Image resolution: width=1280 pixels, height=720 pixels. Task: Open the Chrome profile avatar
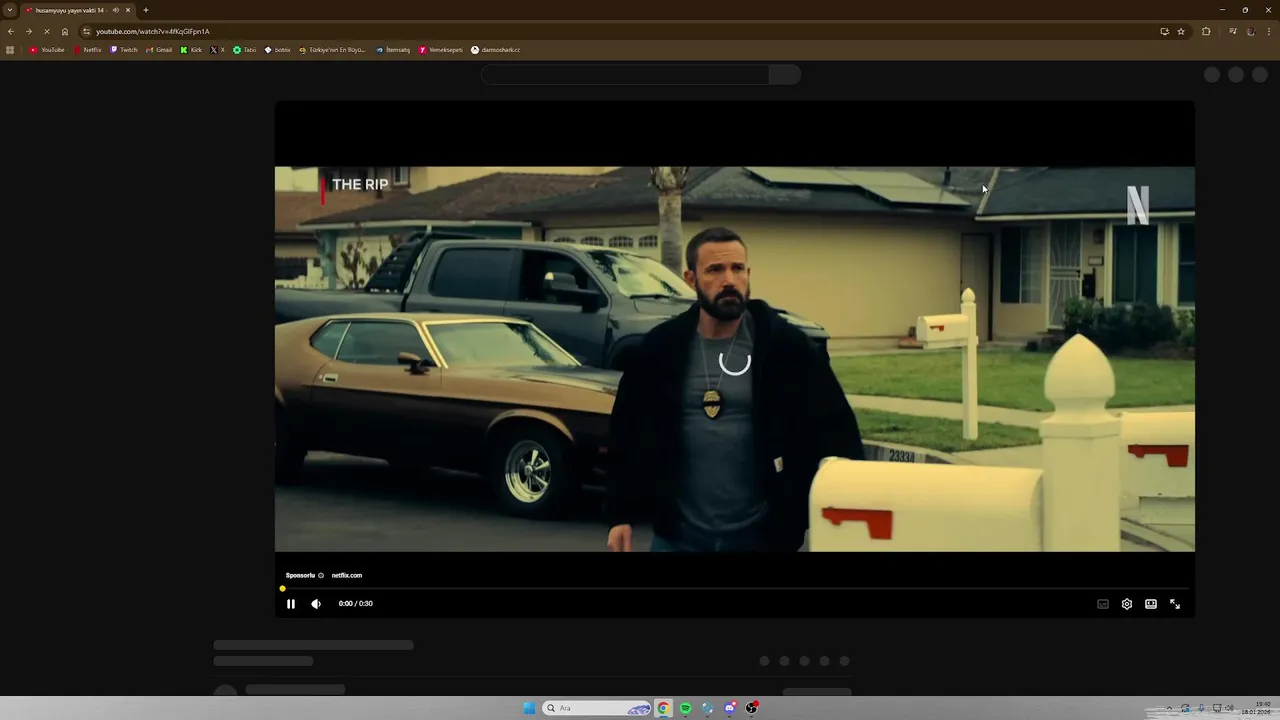(x=1250, y=31)
